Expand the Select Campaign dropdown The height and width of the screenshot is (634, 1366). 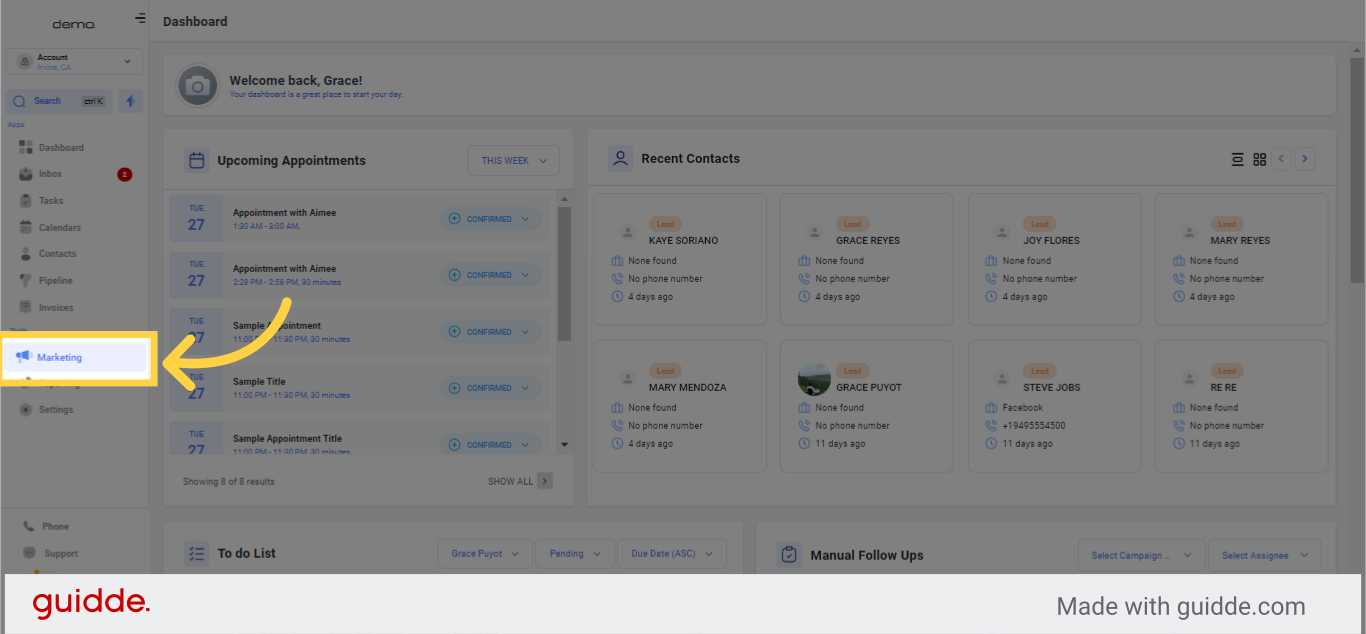[x=1140, y=555]
